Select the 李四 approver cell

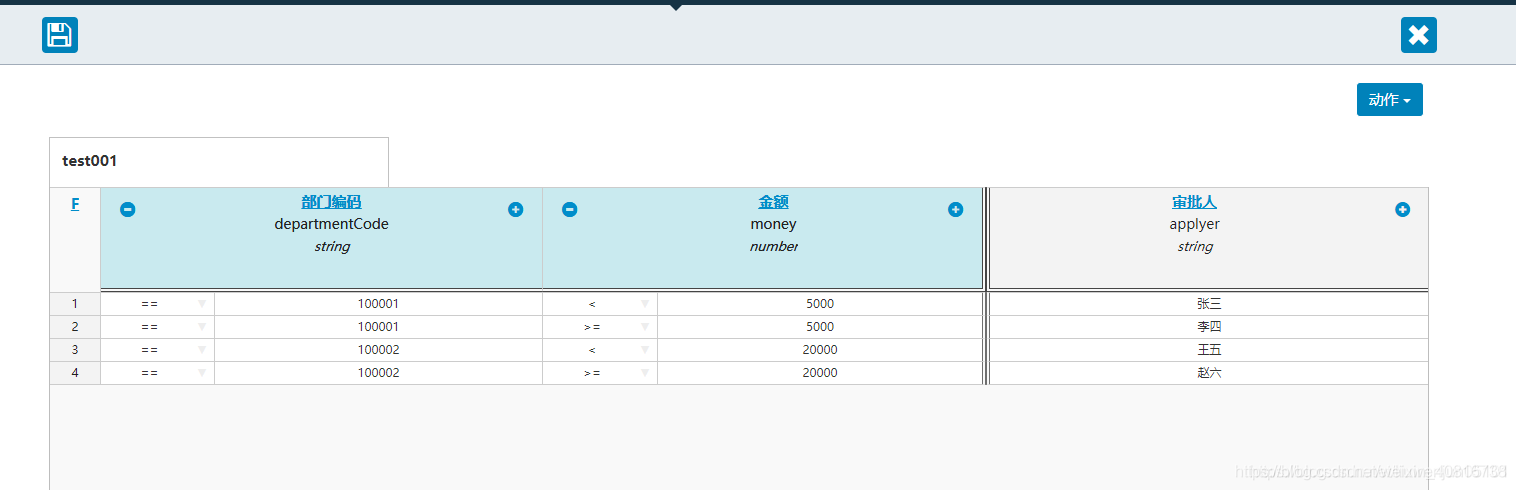[x=1208, y=327]
